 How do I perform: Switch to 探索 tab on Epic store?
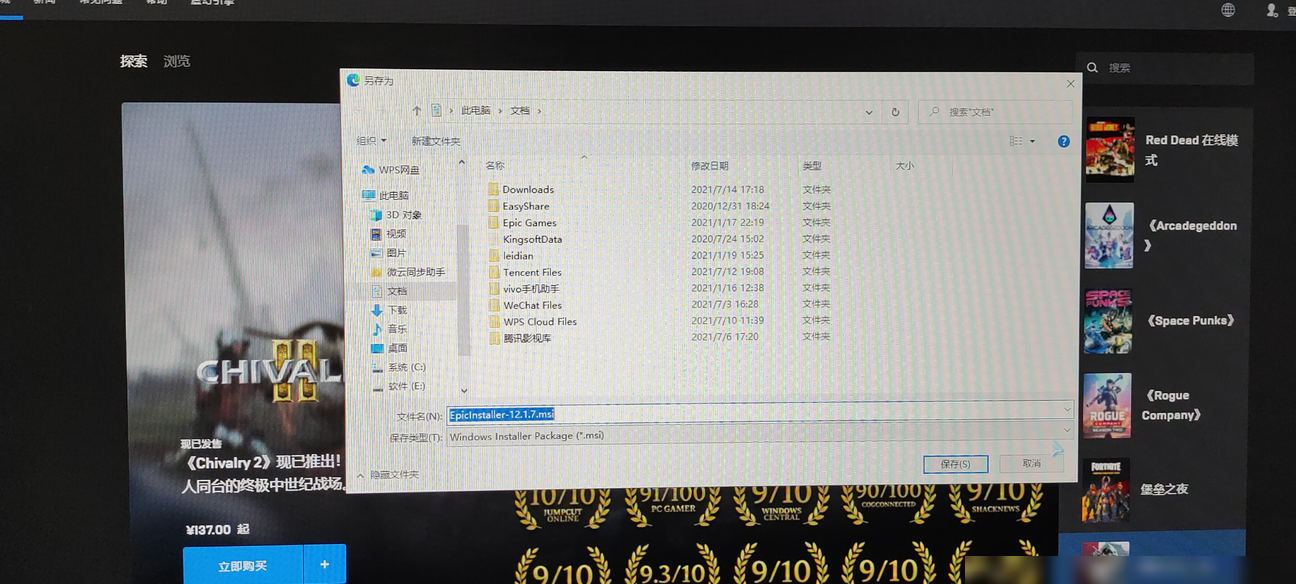134,61
